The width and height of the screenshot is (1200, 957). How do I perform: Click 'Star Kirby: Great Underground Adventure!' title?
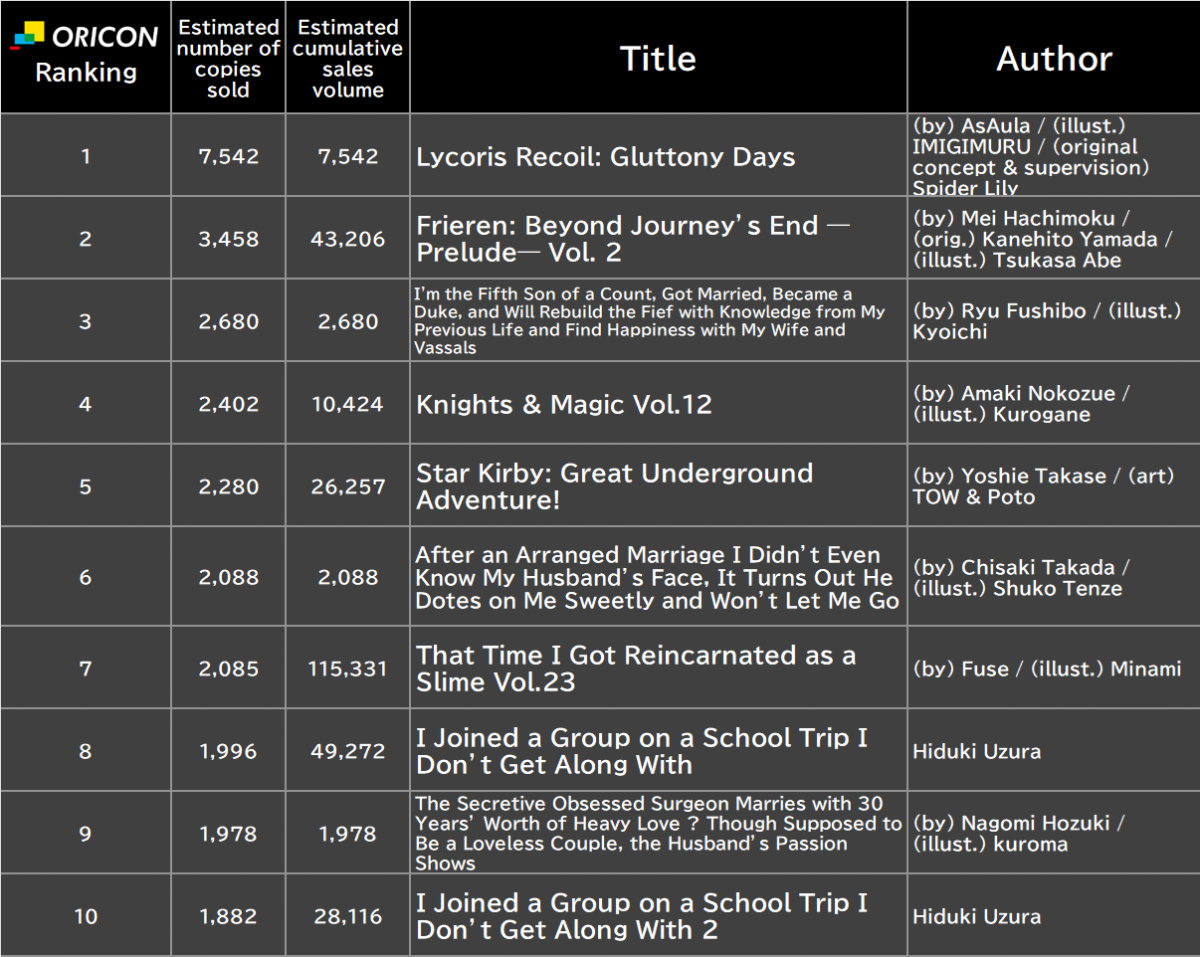(615, 486)
